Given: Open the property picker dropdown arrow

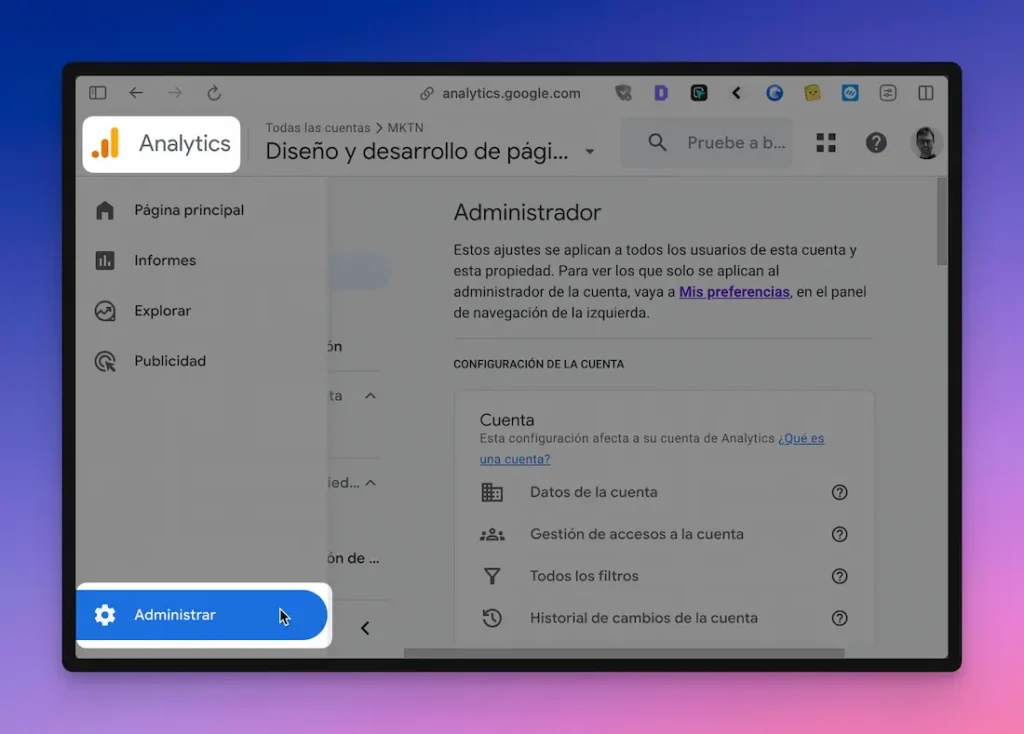Looking at the screenshot, I should coord(589,151).
